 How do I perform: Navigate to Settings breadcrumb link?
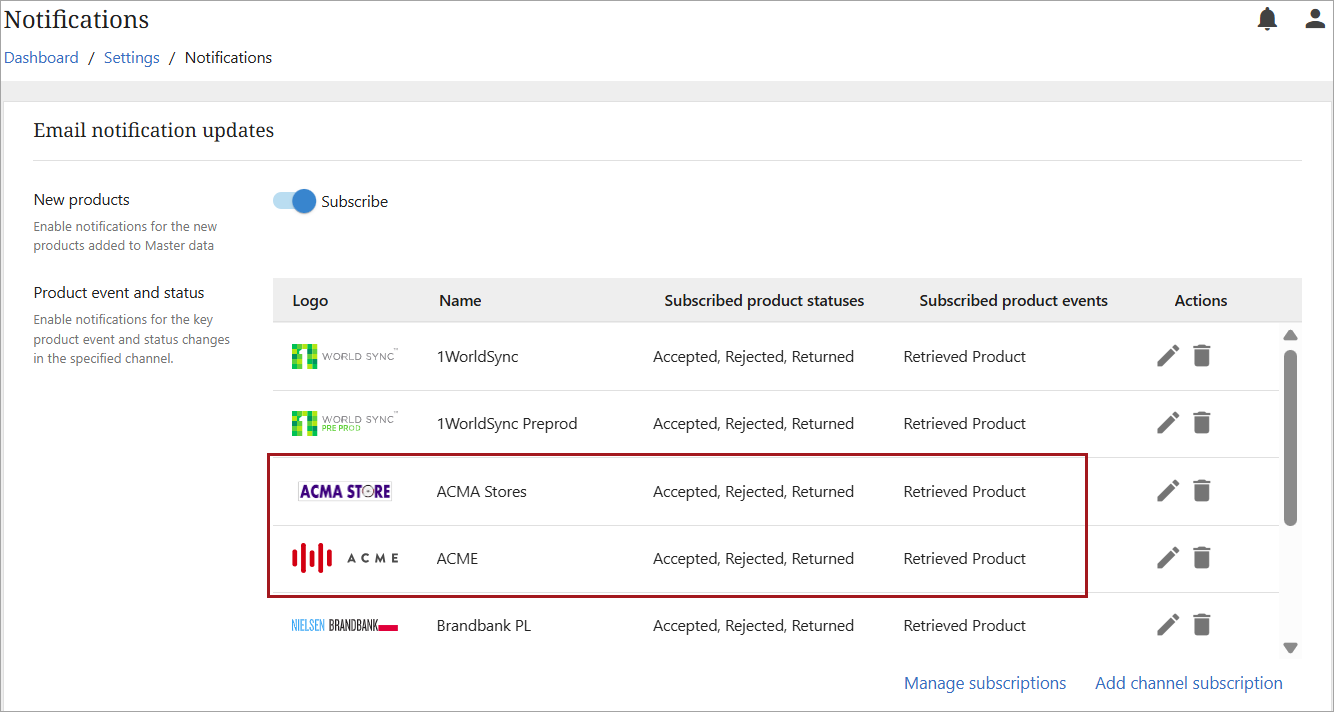(132, 58)
